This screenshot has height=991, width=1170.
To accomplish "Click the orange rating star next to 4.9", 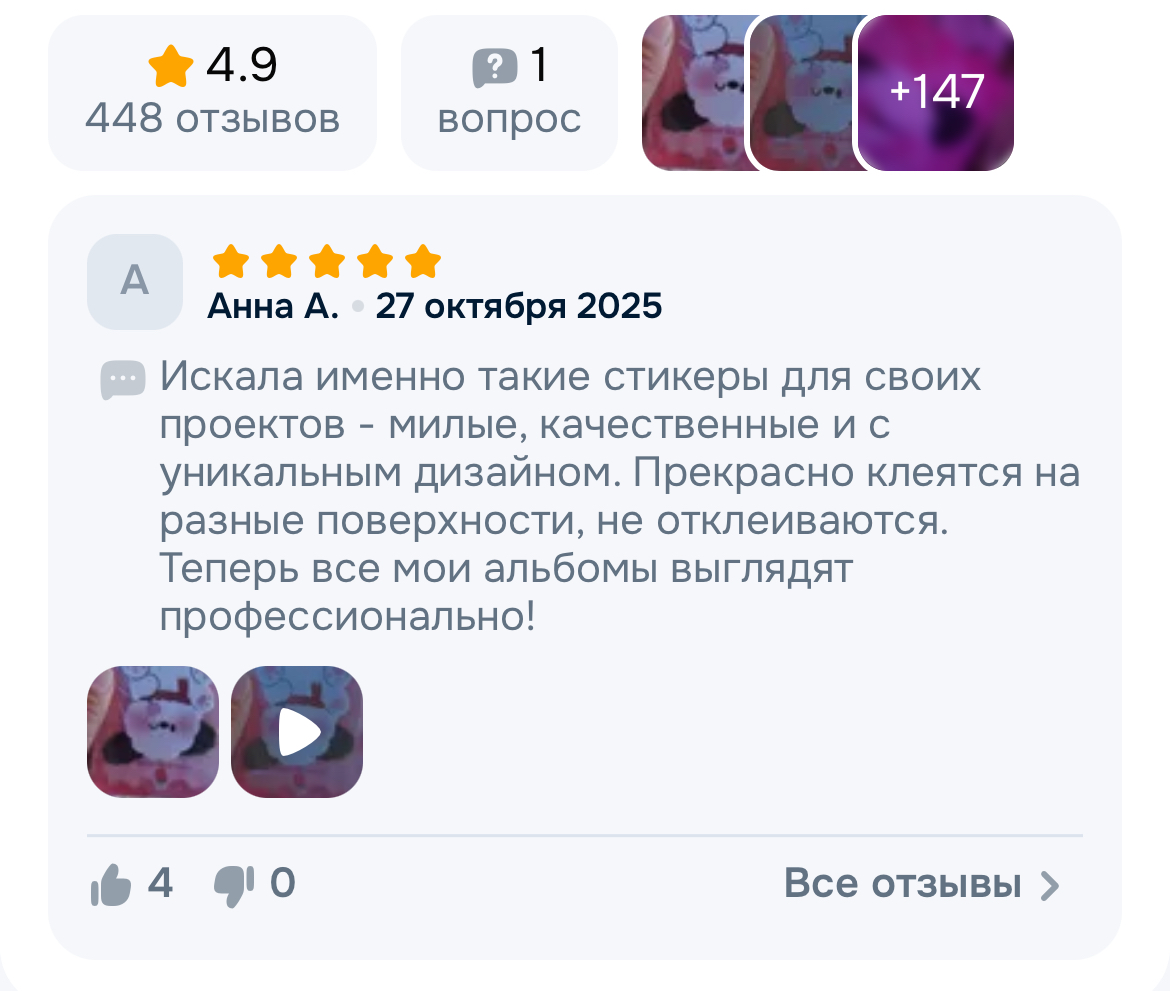I will click(x=171, y=66).
